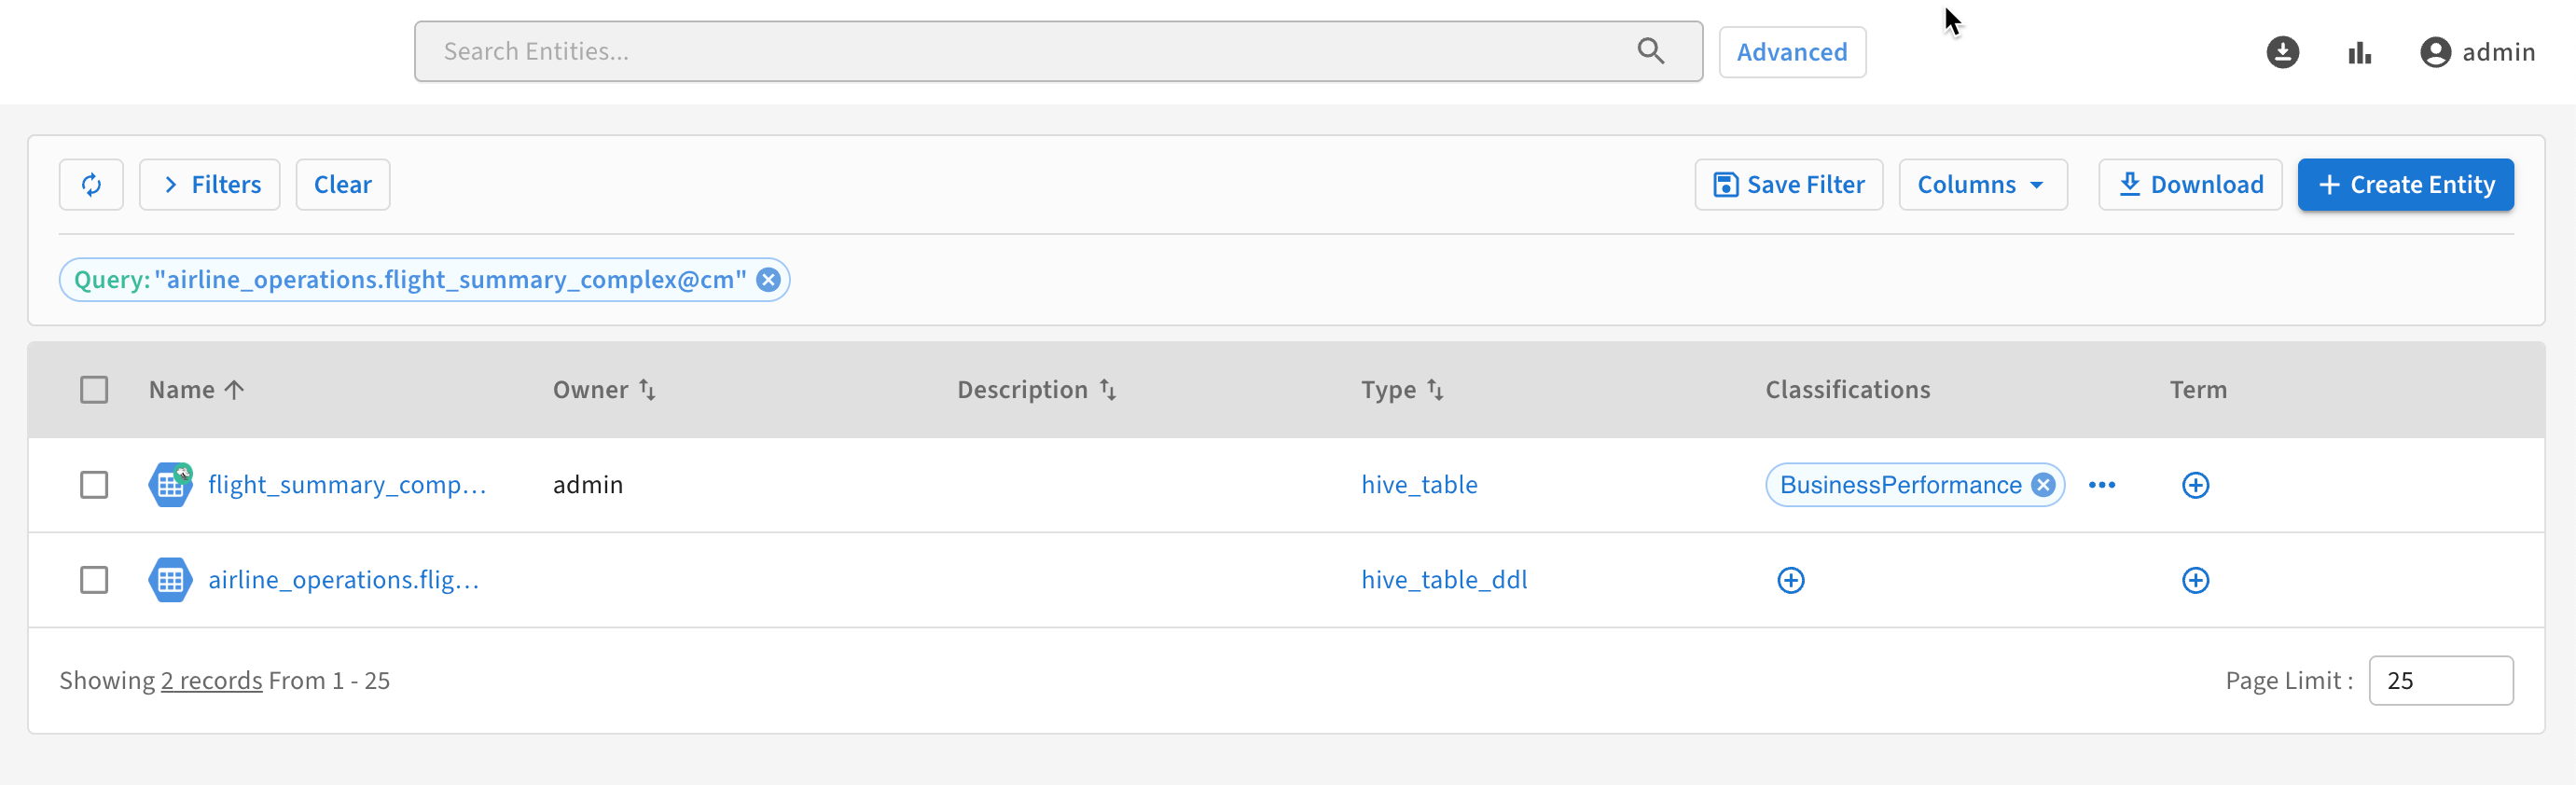Toggle the select all rows checkbox
Viewport: 2576px width, 785px height.
click(x=94, y=390)
